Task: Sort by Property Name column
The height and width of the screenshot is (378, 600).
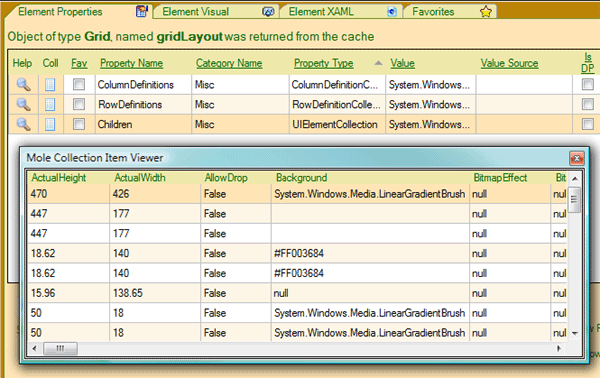Action: pyautogui.click(x=132, y=64)
